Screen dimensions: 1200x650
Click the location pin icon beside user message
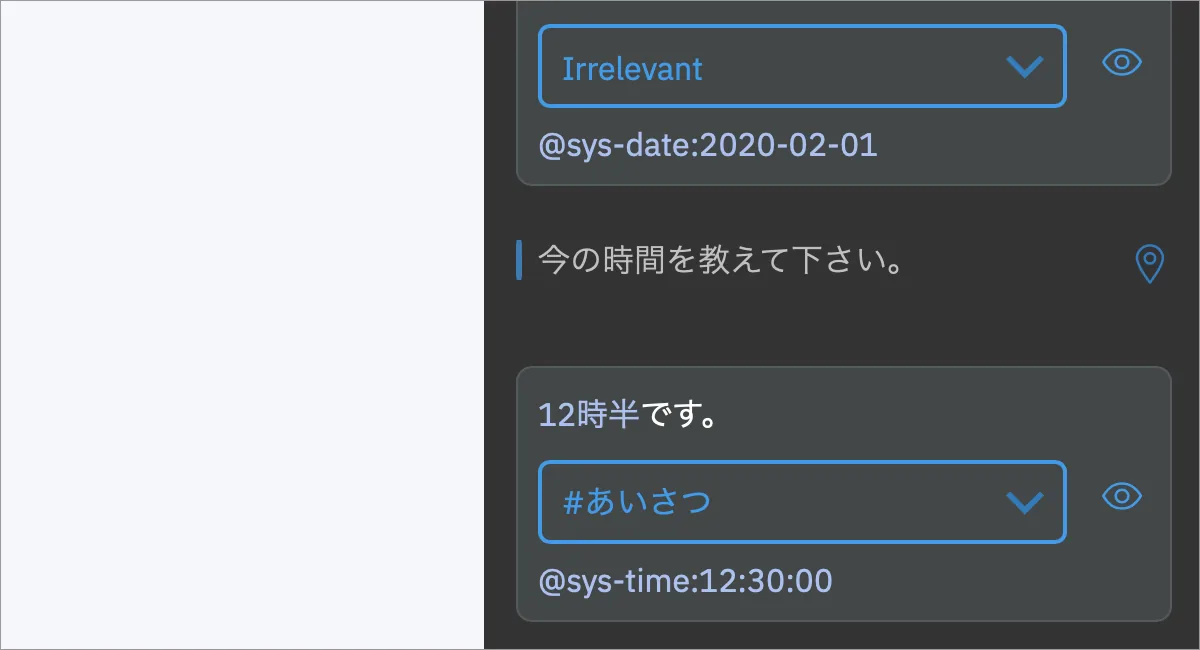(x=1150, y=264)
